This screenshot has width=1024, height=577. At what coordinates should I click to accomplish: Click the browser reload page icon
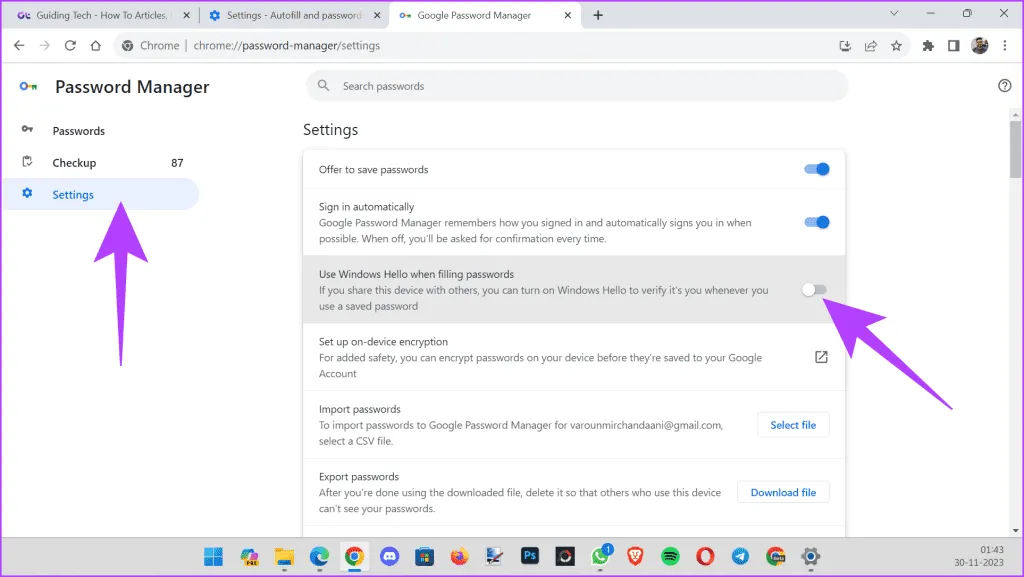click(70, 45)
